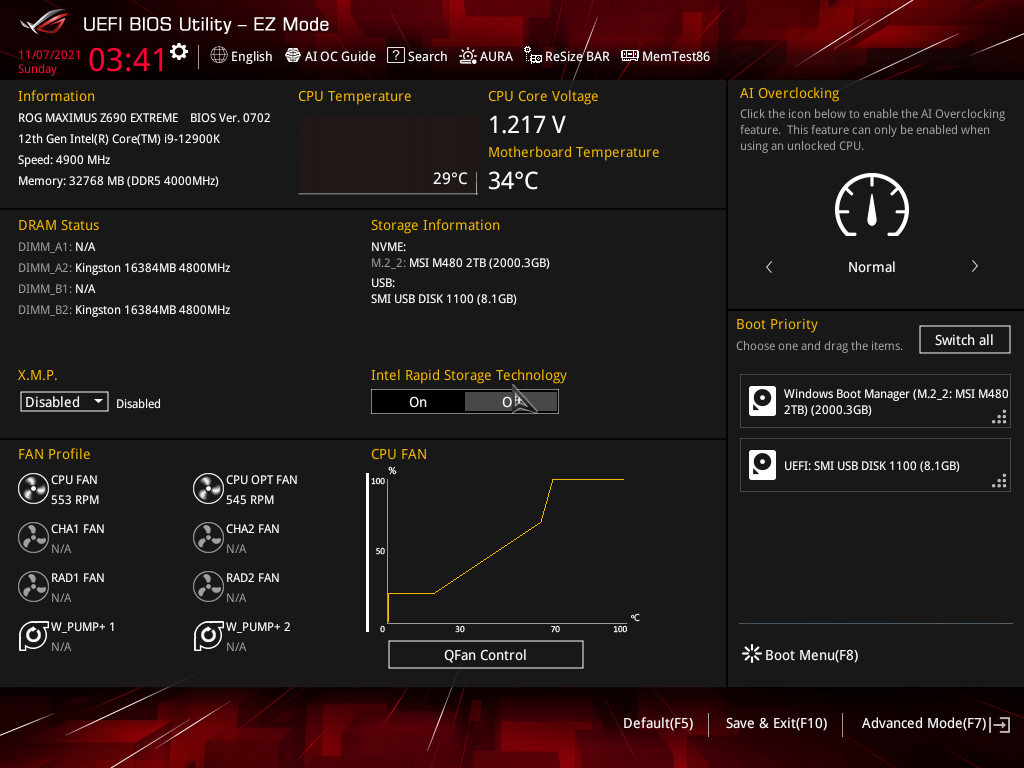
Task: Click the CPU FAN icon
Action: 33,488
